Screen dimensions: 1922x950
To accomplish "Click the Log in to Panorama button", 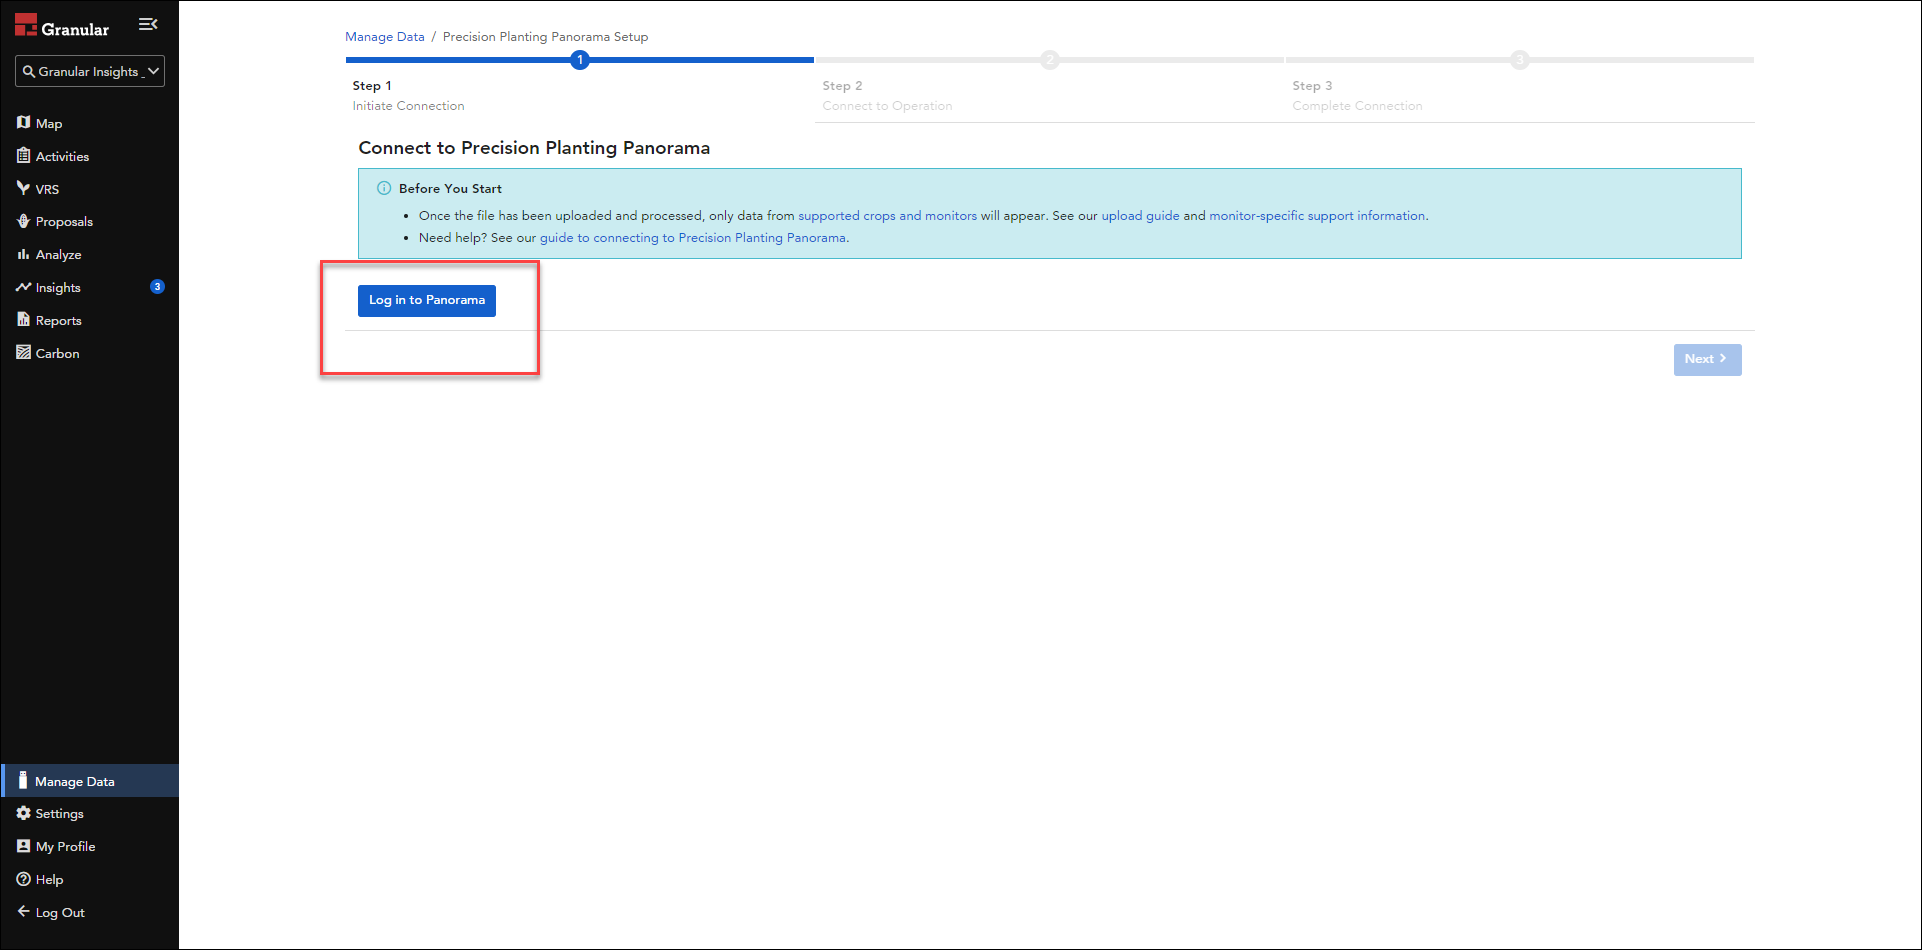I will [427, 300].
